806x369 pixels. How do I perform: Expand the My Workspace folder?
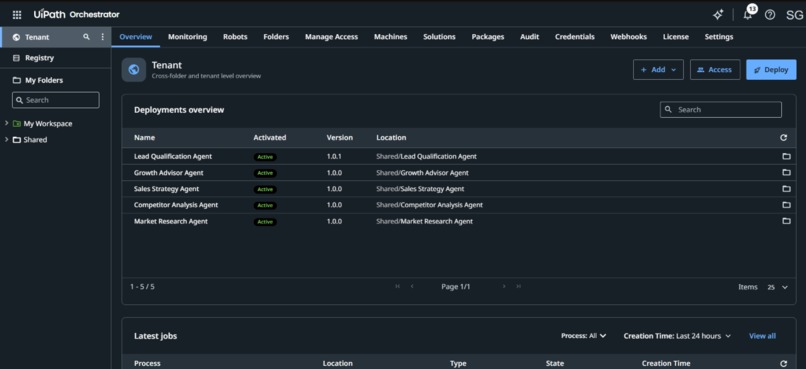tap(6, 123)
